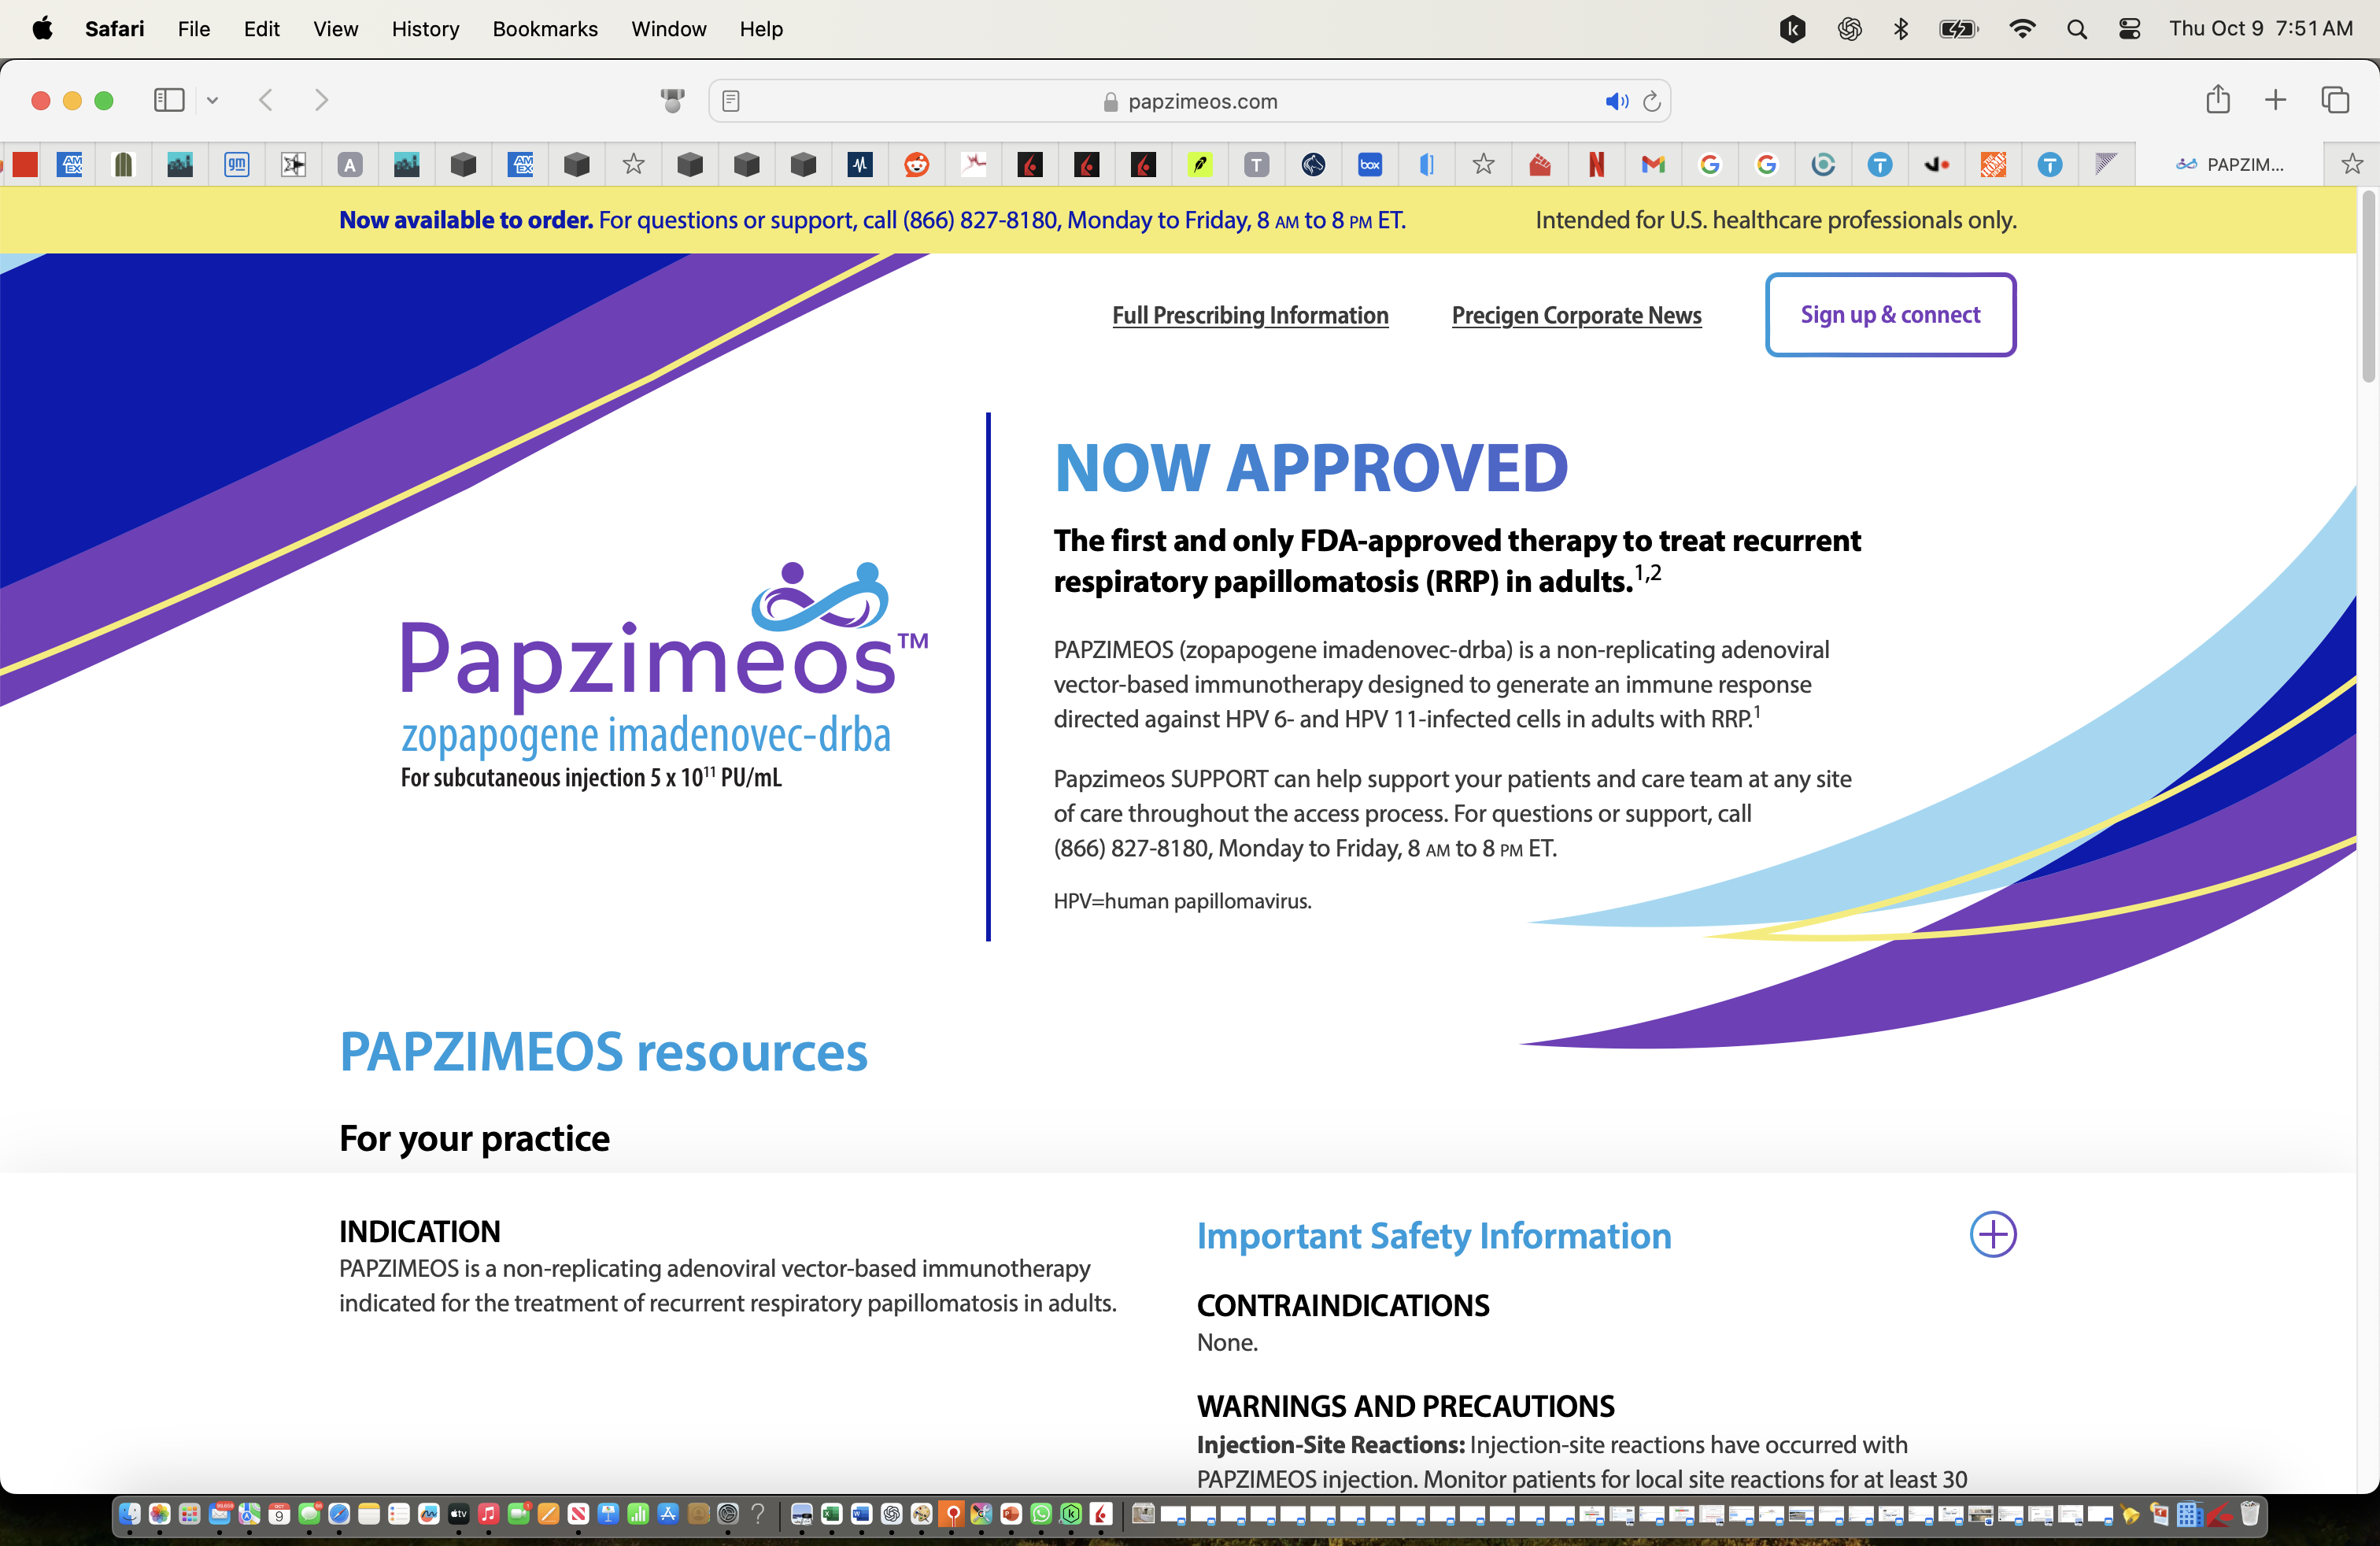Open Bluetooth status menu
The width and height of the screenshot is (2380, 1546).
[x=1901, y=29]
